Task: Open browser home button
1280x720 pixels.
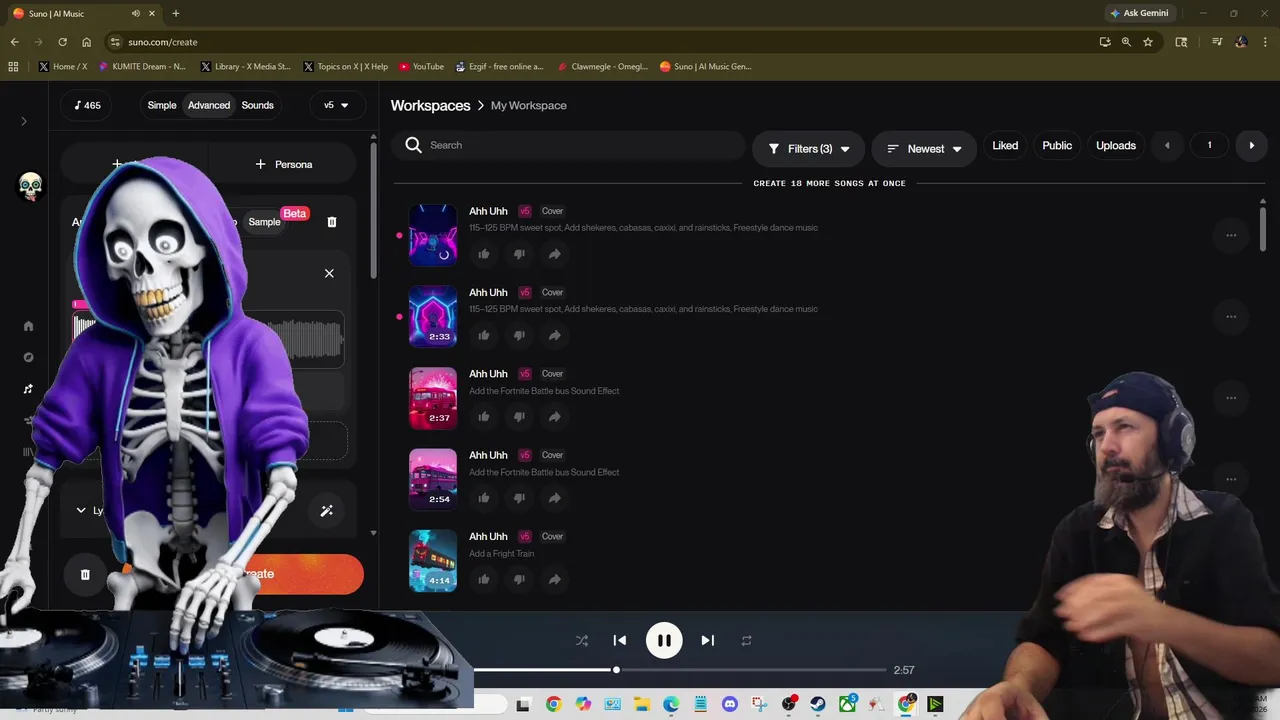Action: pyautogui.click(x=86, y=42)
